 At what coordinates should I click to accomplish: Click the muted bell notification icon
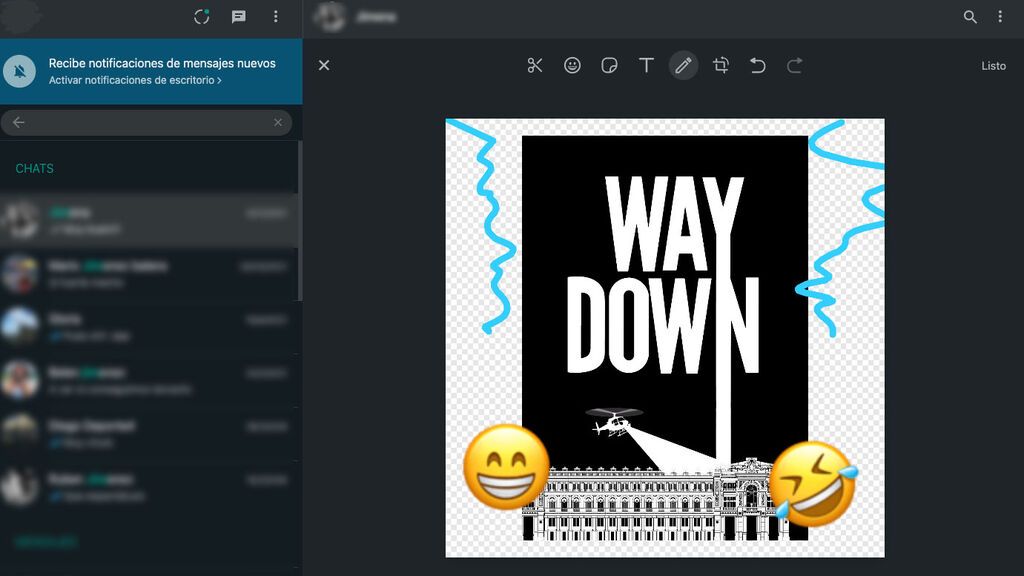[x=20, y=71]
